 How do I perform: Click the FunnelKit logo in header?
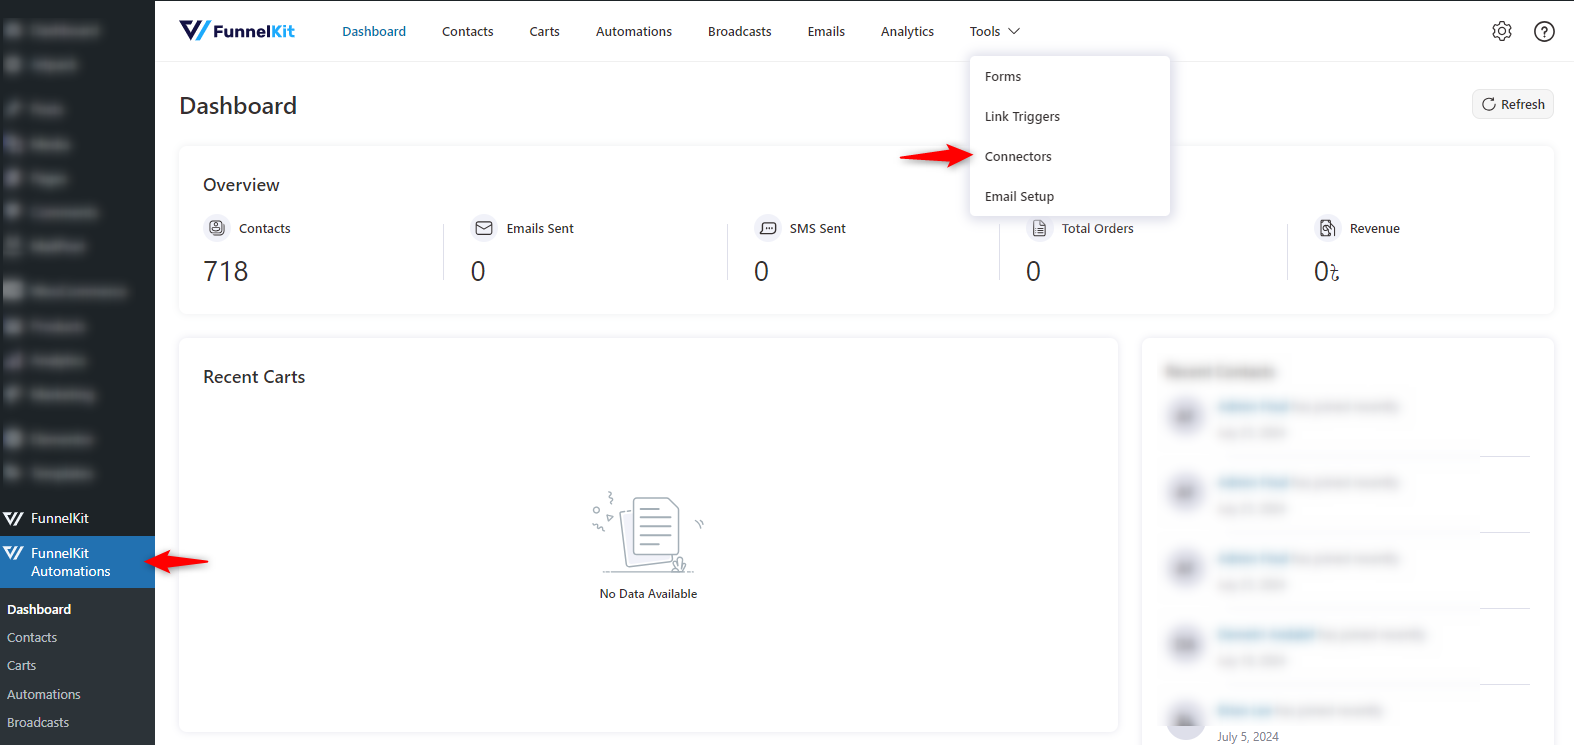point(237,31)
